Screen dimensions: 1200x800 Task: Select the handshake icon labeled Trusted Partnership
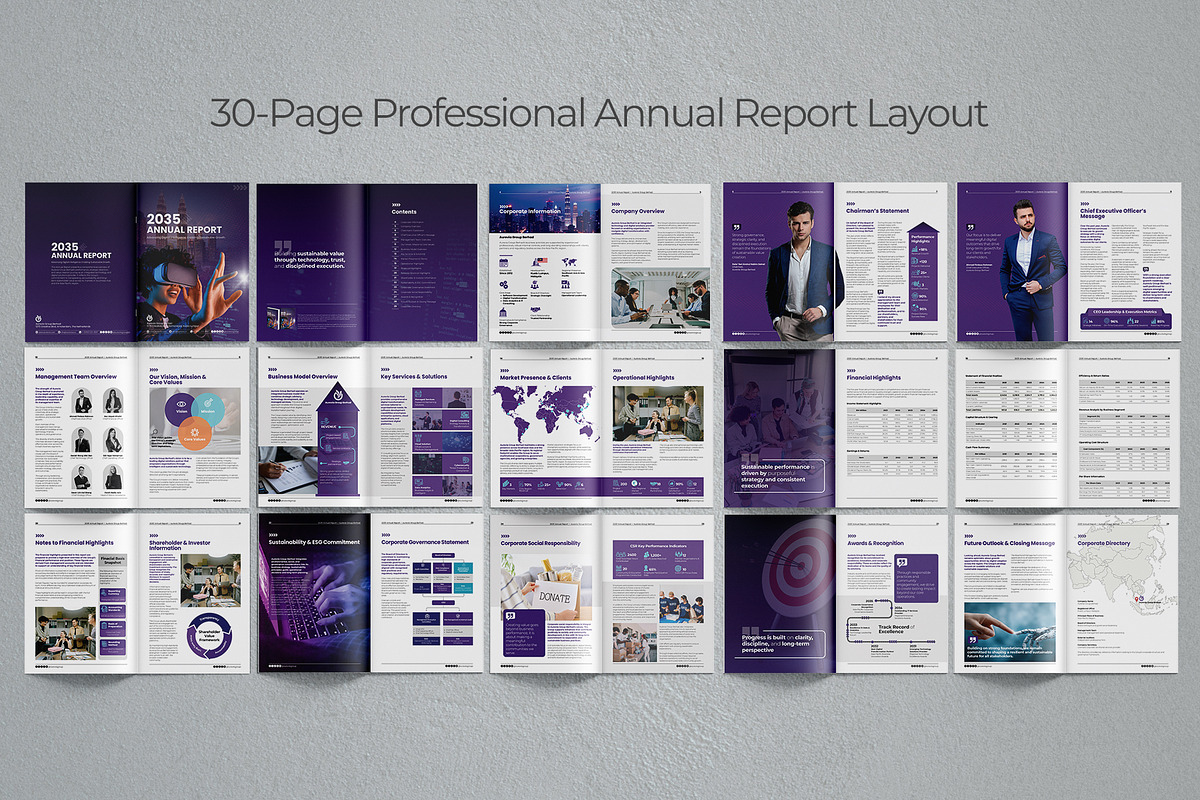(x=535, y=310)
